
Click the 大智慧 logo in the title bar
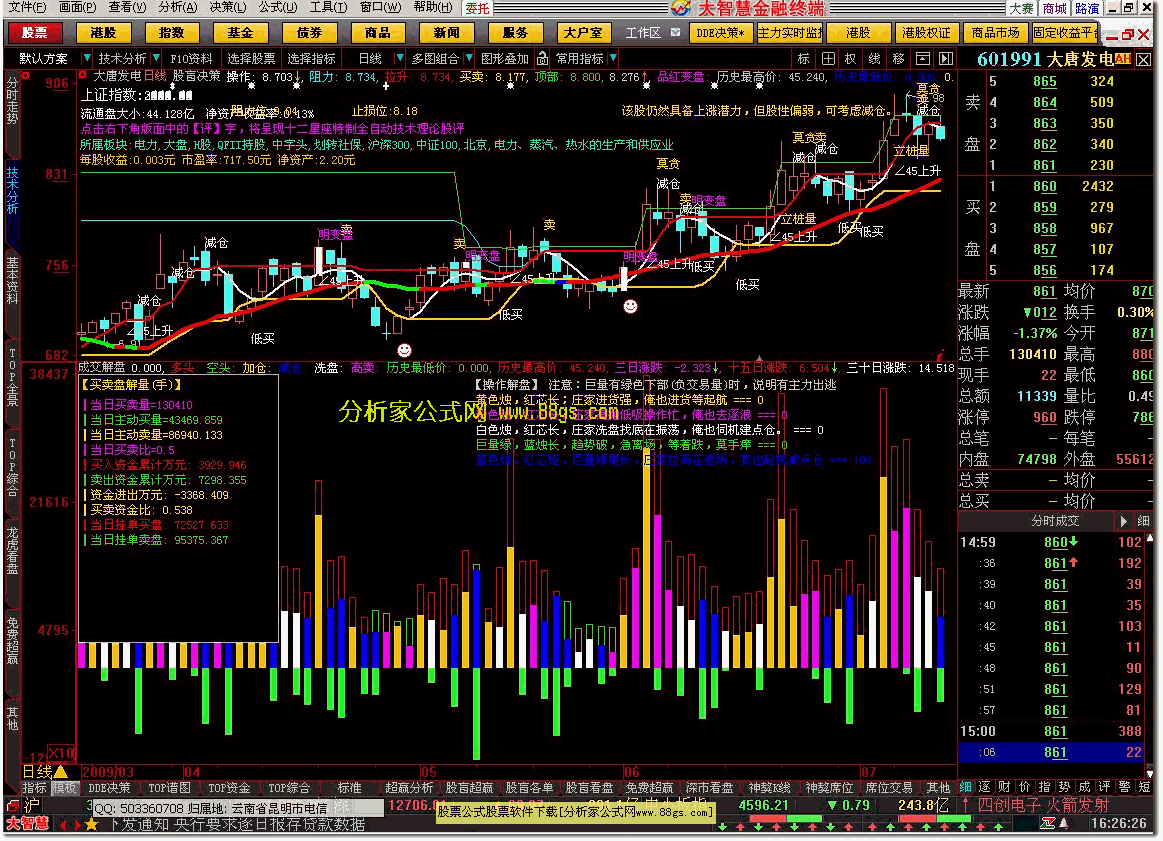pyautogui.click(x=681, y=8)
